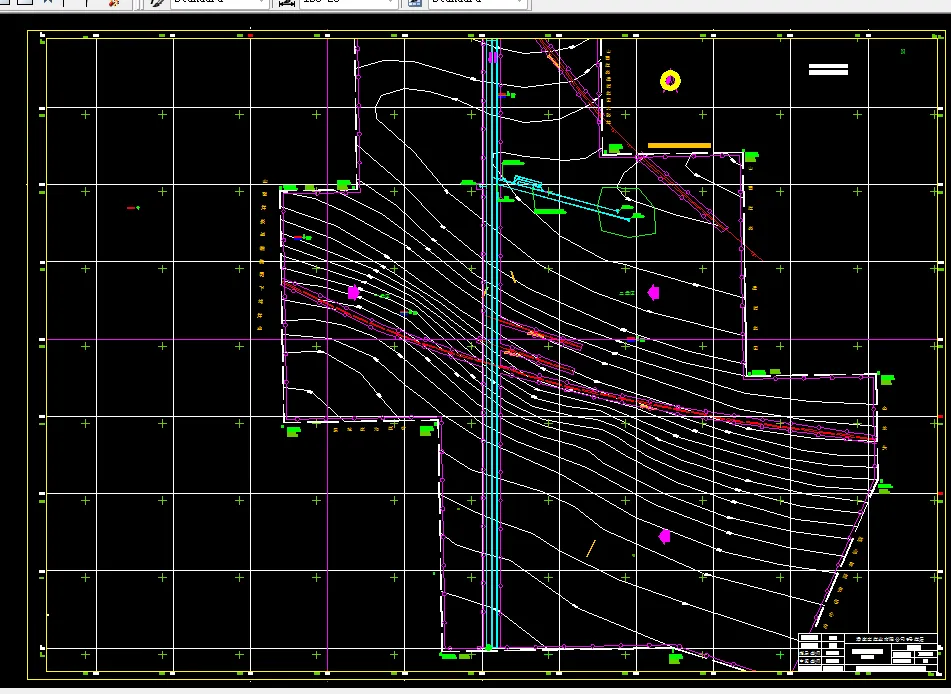Click the Dimension Style icon in toolbar

(x=286, y=2)
